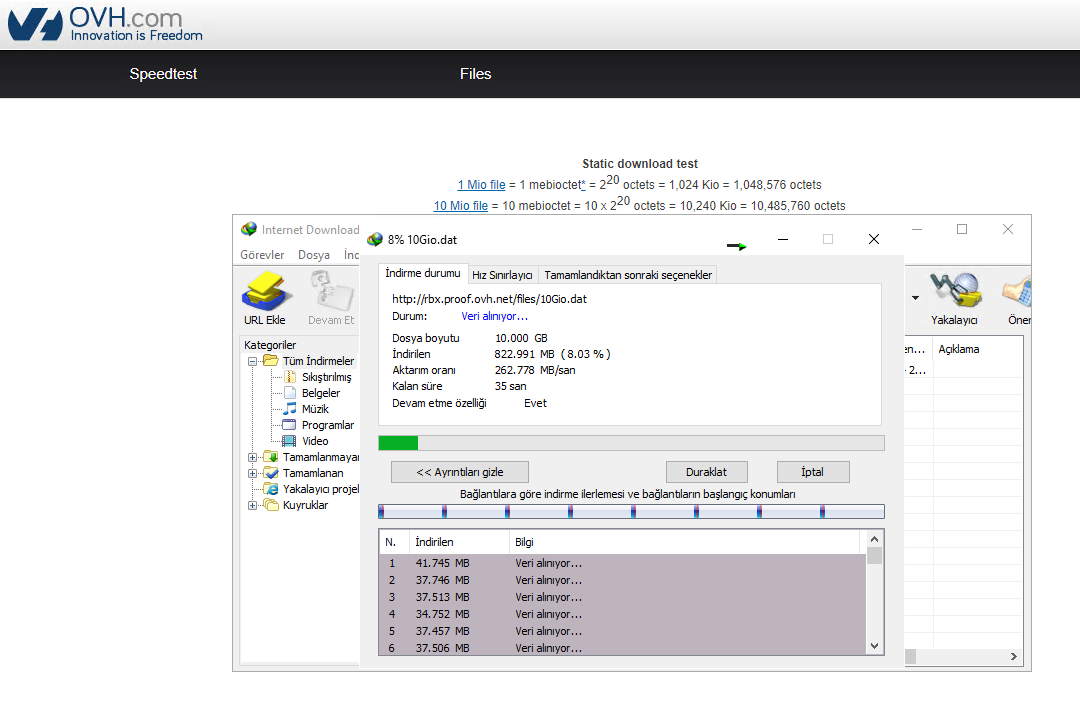Click the URL Ekle toolbar icon
The width and height of the screenshot is (1080, 704).
click(265, 291)
